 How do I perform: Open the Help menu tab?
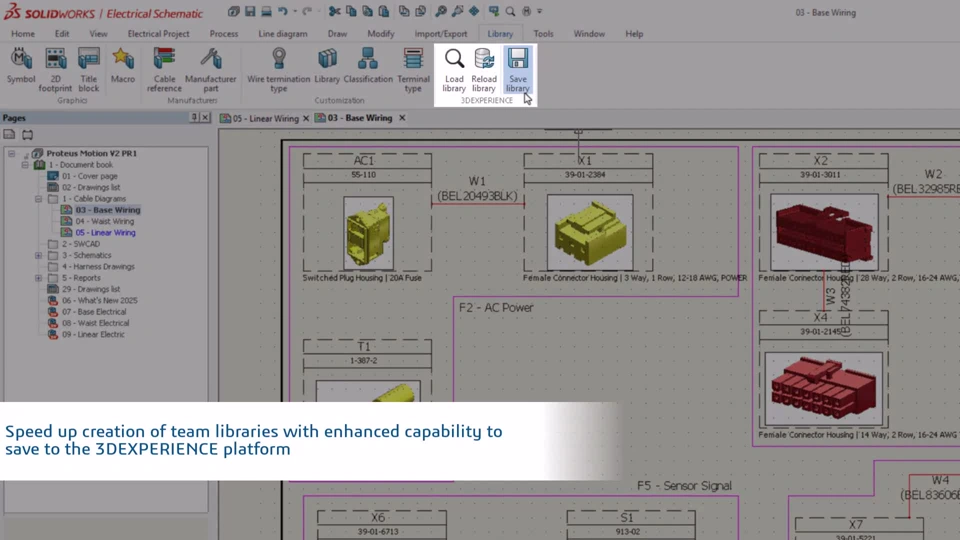(634, 34)
